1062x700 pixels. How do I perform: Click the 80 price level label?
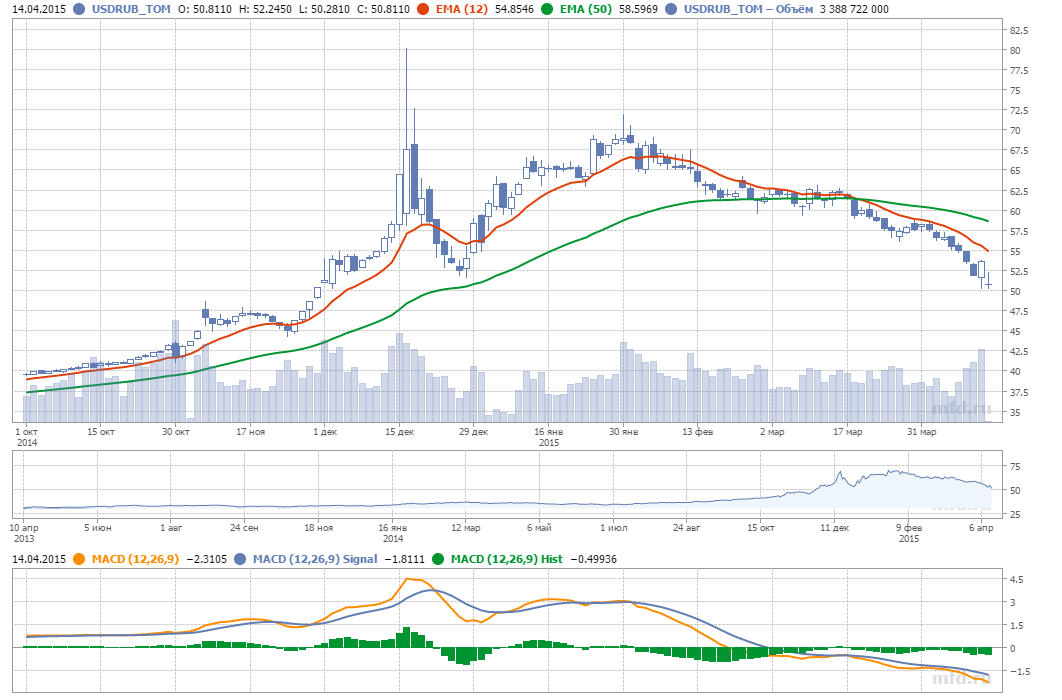(x=1015, y=51)
